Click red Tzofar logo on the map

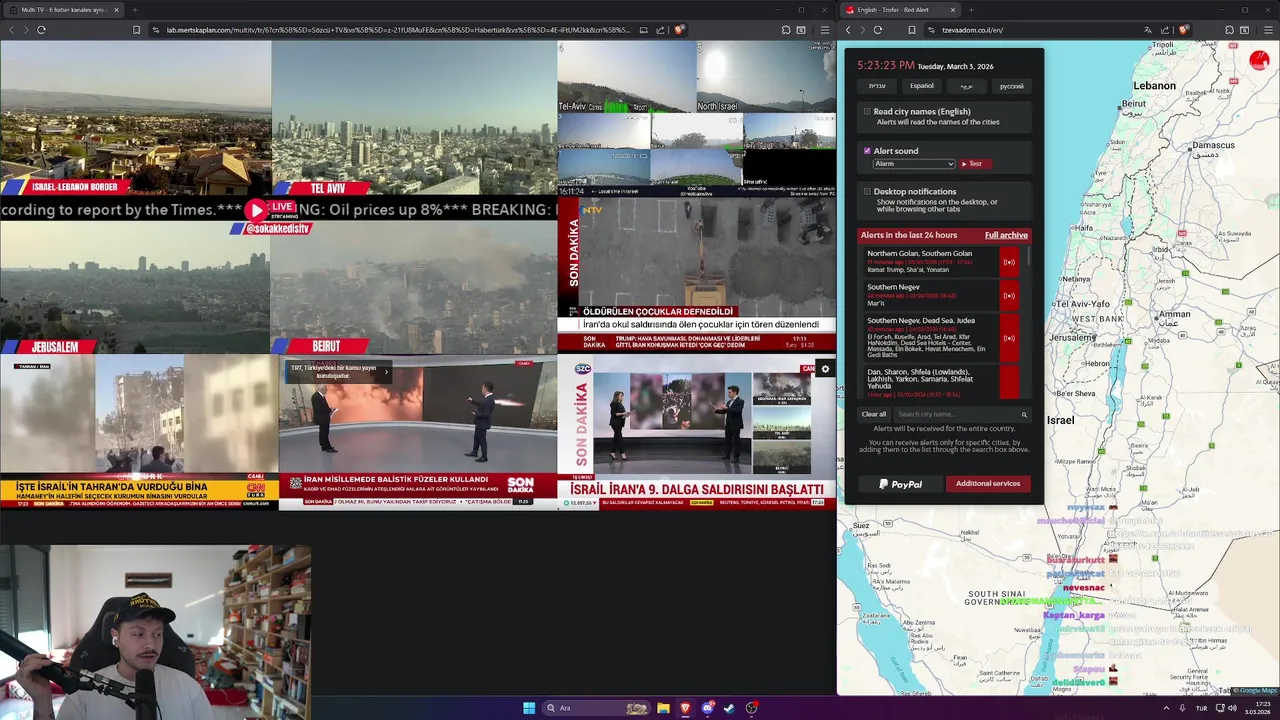[x=1259, y=60]
